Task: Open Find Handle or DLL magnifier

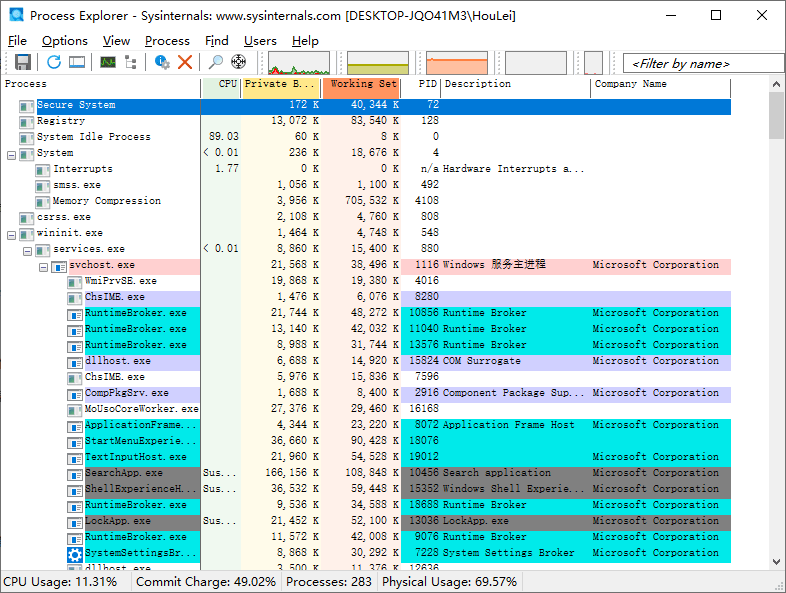Action: [x=216, y=62]
